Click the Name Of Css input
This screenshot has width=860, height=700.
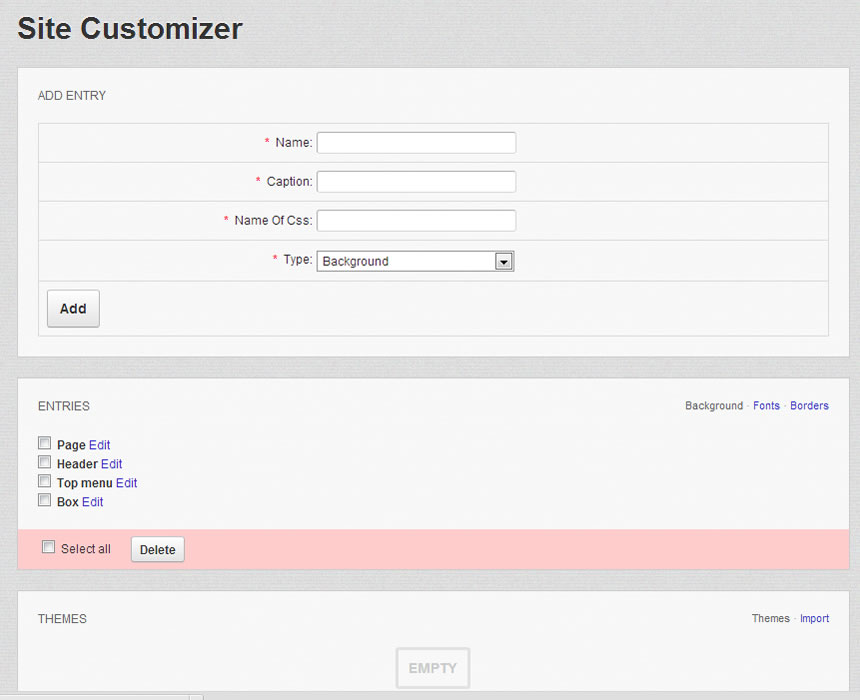pos(416,221)
